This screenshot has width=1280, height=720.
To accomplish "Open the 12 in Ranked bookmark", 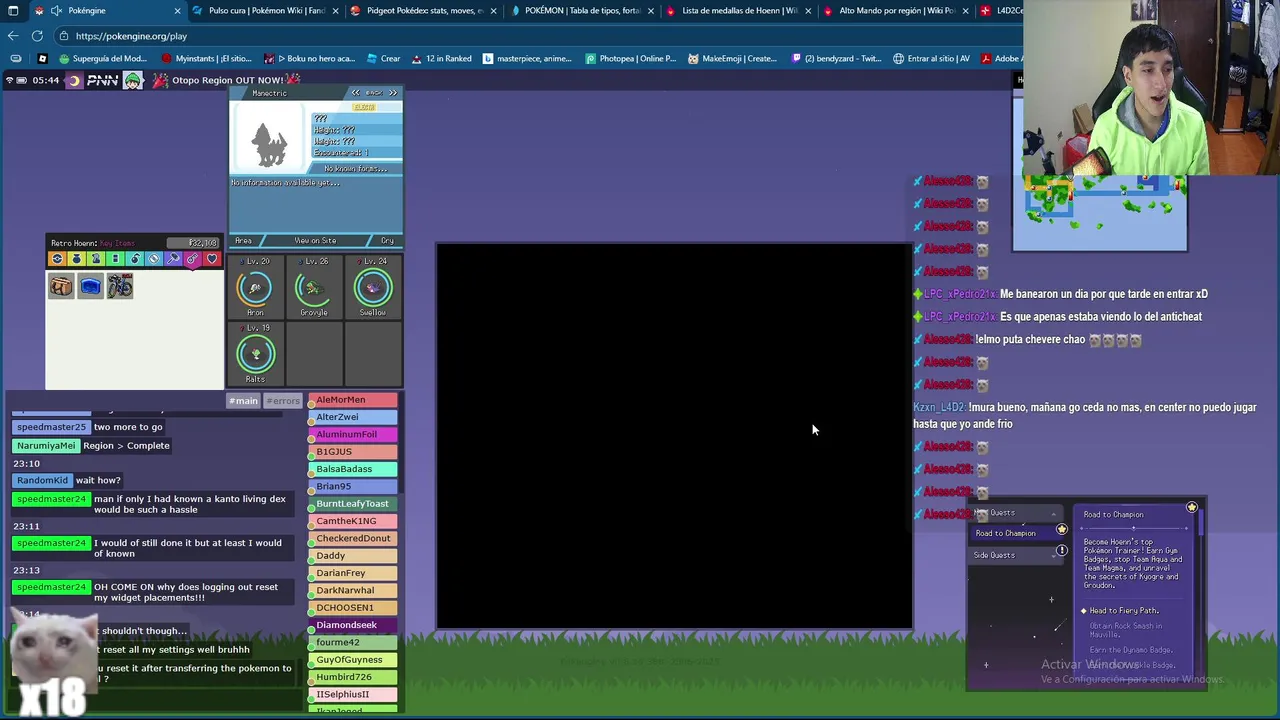I will [x=441, y=58].
